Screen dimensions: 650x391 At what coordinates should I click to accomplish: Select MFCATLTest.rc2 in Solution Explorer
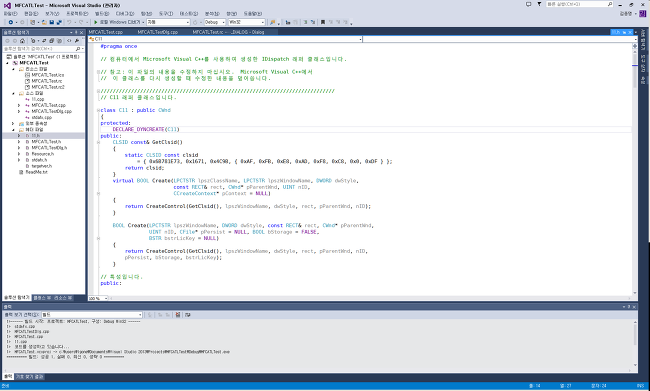click(x=48, y=87)
